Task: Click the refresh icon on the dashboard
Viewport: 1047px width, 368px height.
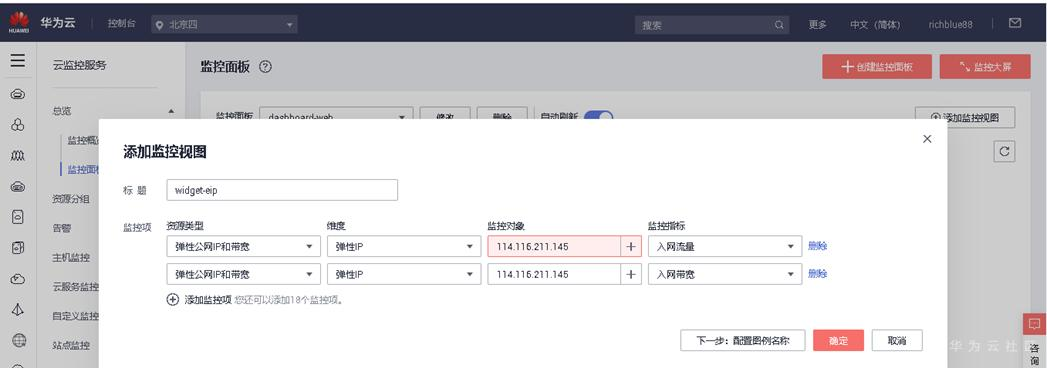Action: 1004,152
